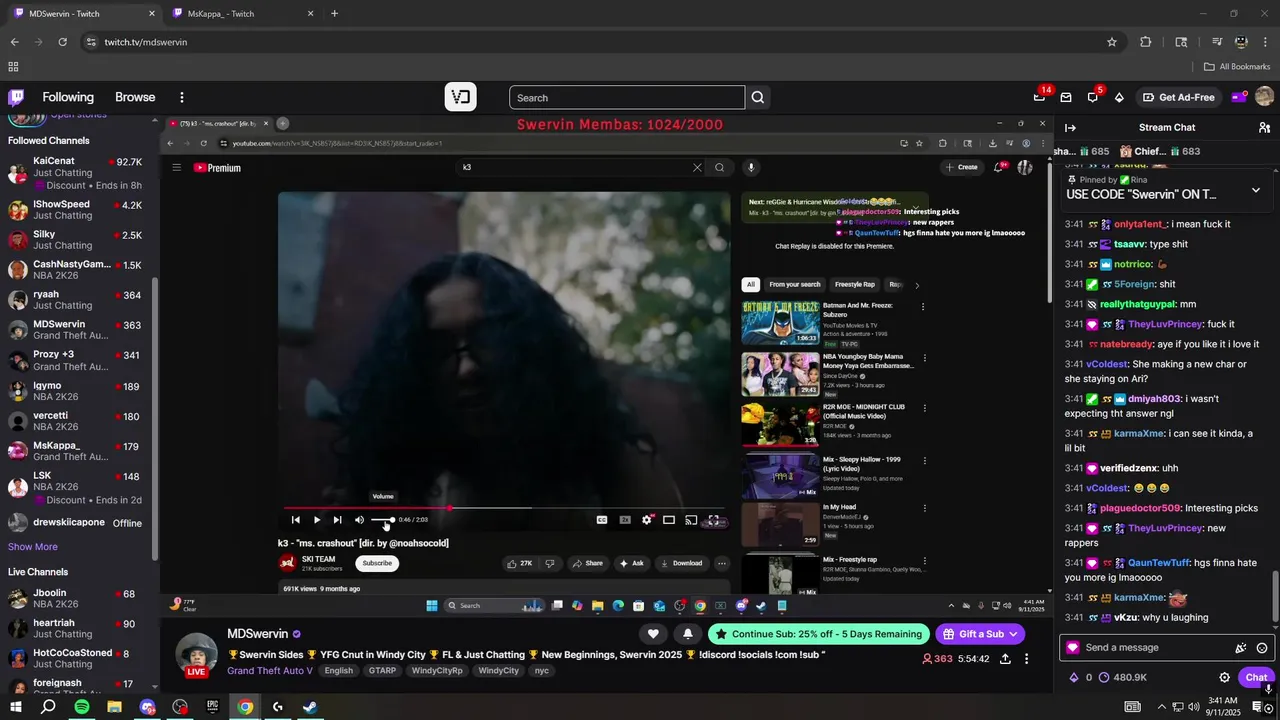
Task: Open the Twitch home logo
Action: pyautogui.click(x=16, y=97)
